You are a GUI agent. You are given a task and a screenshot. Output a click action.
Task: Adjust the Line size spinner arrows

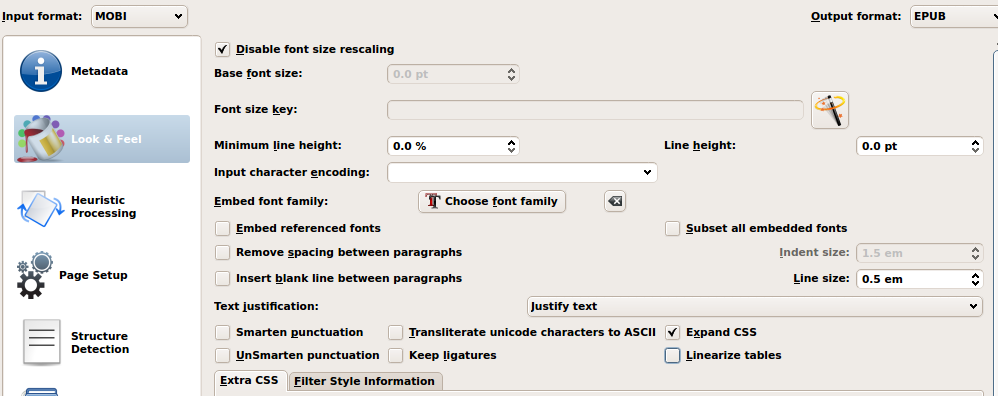click(x=976, y=279)
